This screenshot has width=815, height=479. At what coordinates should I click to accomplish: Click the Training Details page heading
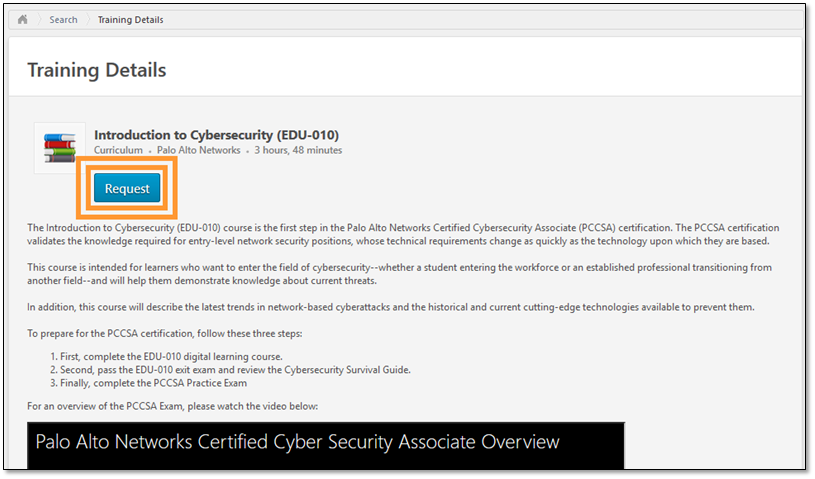[96, 70]
